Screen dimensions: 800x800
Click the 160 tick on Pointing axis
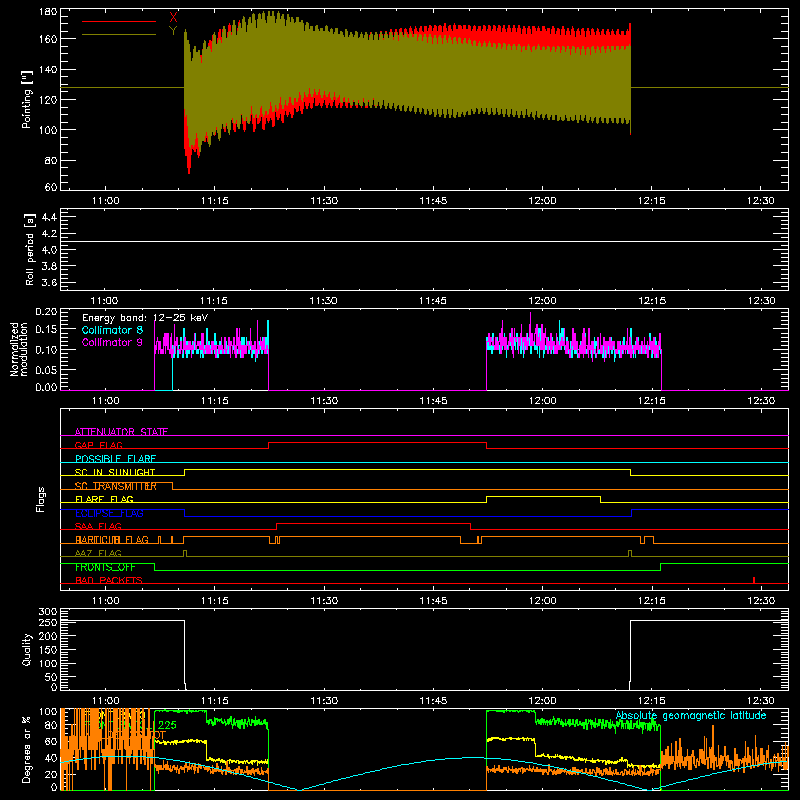(48, 39)
